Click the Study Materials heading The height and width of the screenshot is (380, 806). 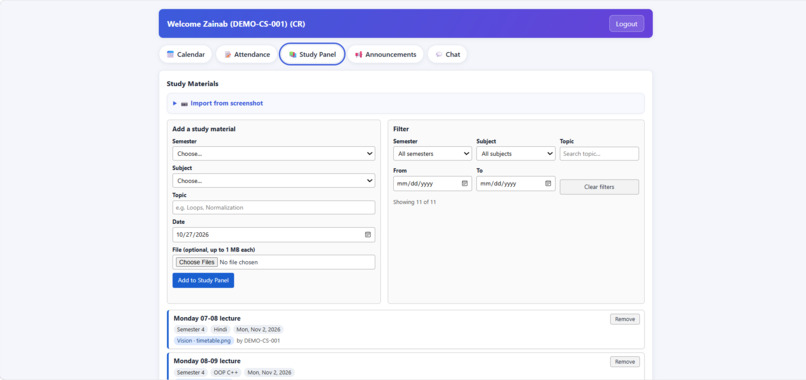tap(192, 83)
